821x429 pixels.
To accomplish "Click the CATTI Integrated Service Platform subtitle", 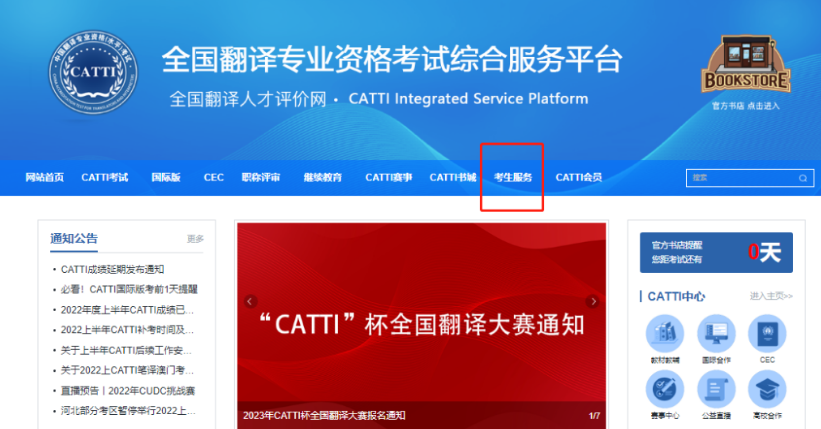I will 469,99.
